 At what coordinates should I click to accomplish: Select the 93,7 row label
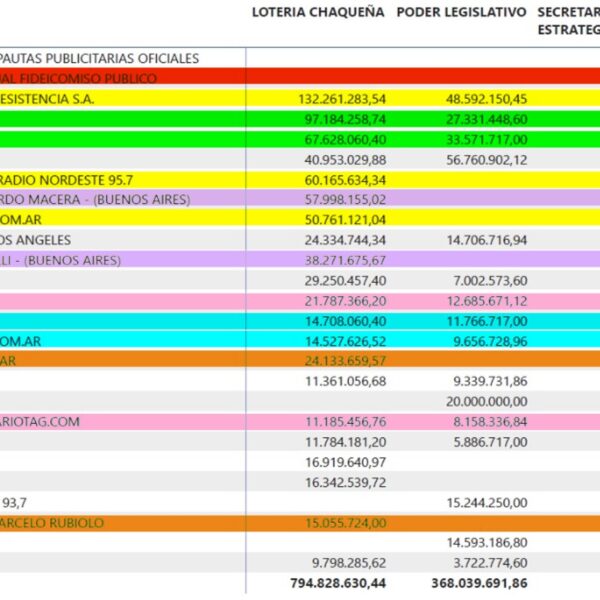14,503
